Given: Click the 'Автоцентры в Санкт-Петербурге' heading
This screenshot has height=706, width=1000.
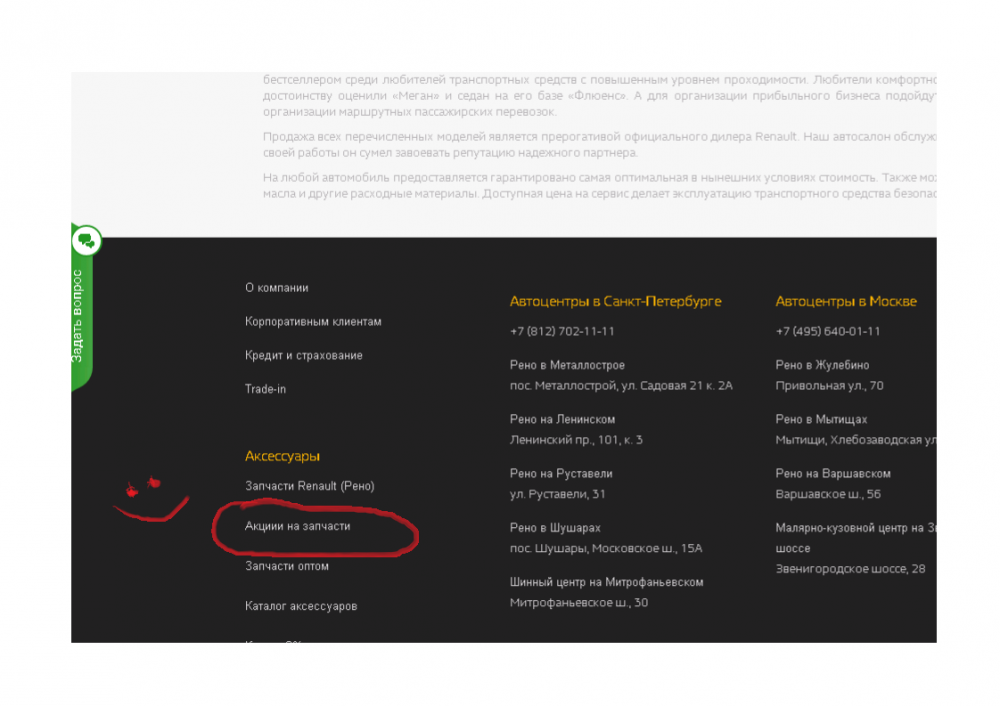Looking at the screenshot, I should point(615,301).
